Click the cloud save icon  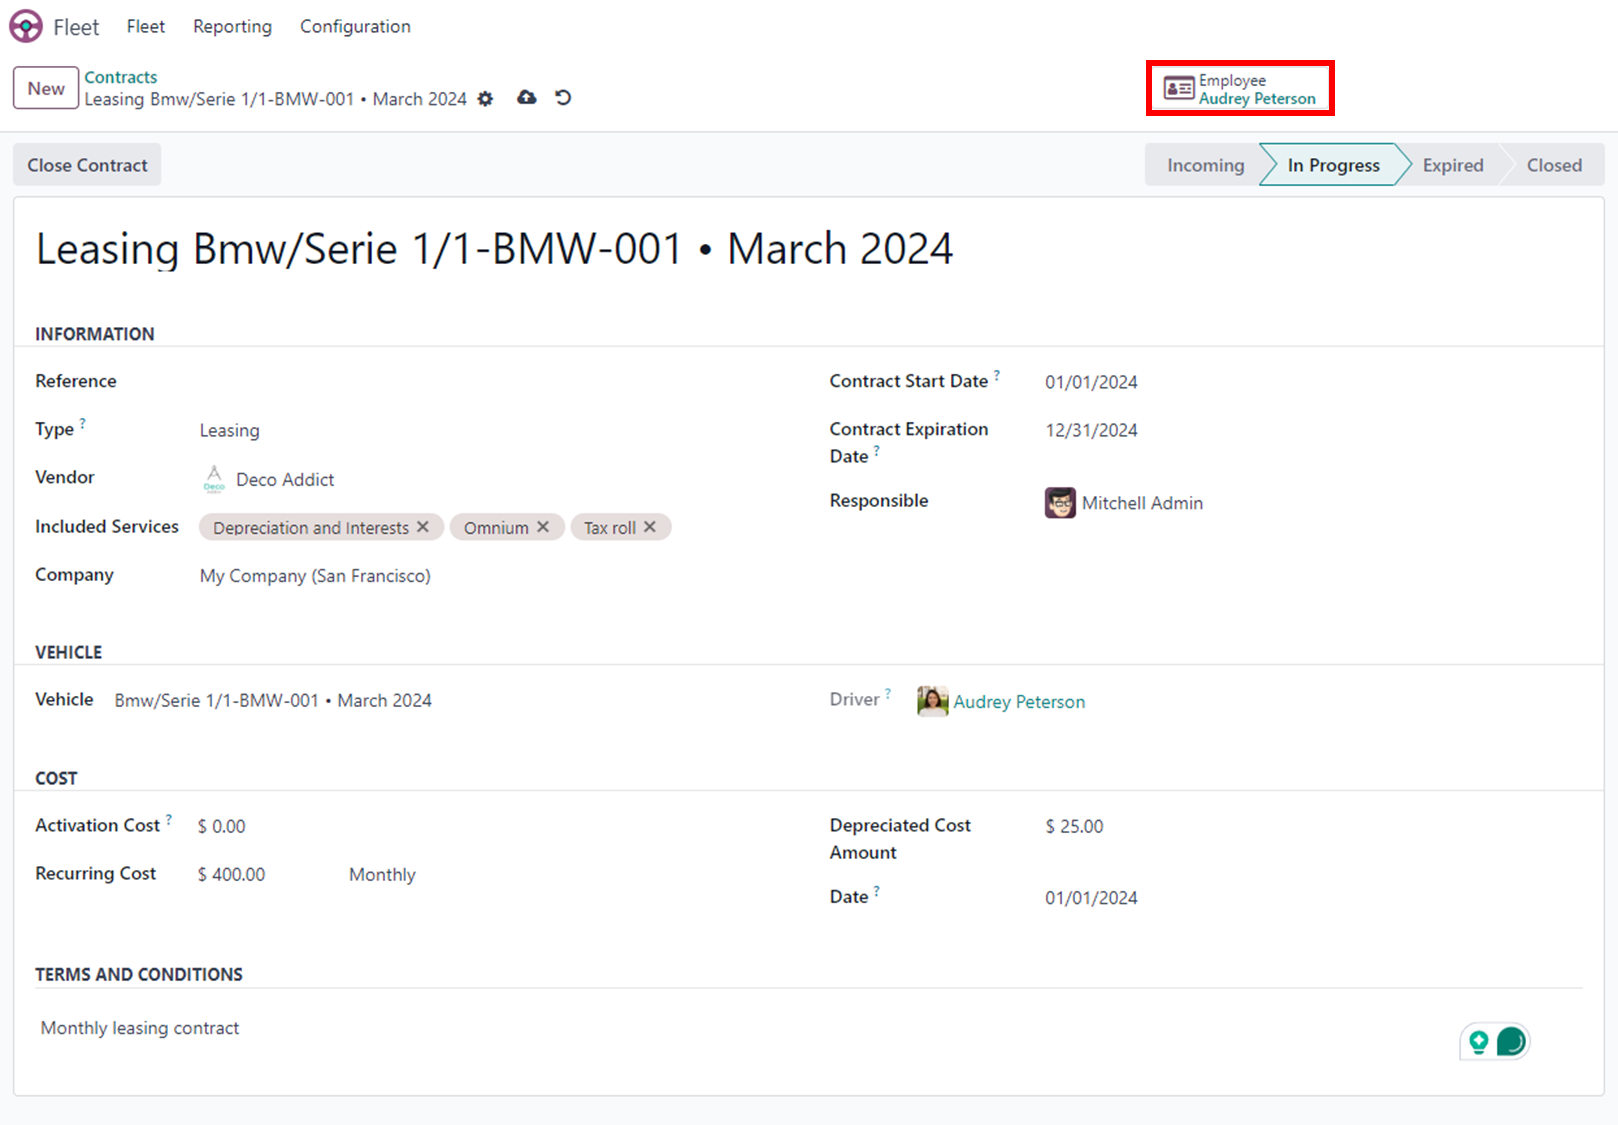click(527, 97)
